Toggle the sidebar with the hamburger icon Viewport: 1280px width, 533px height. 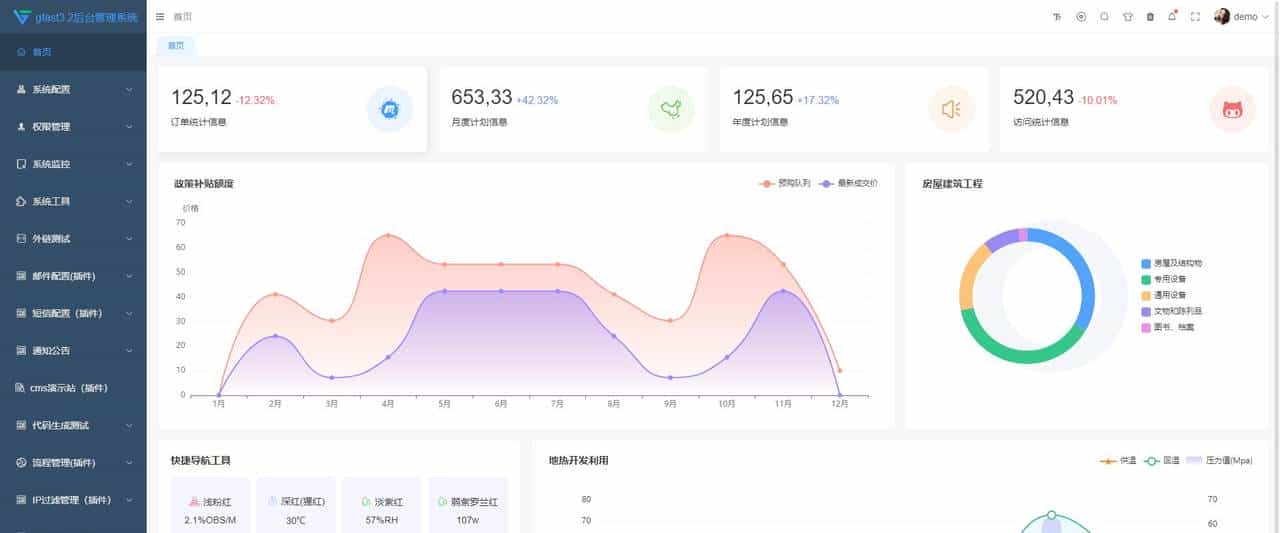[160, 16]
